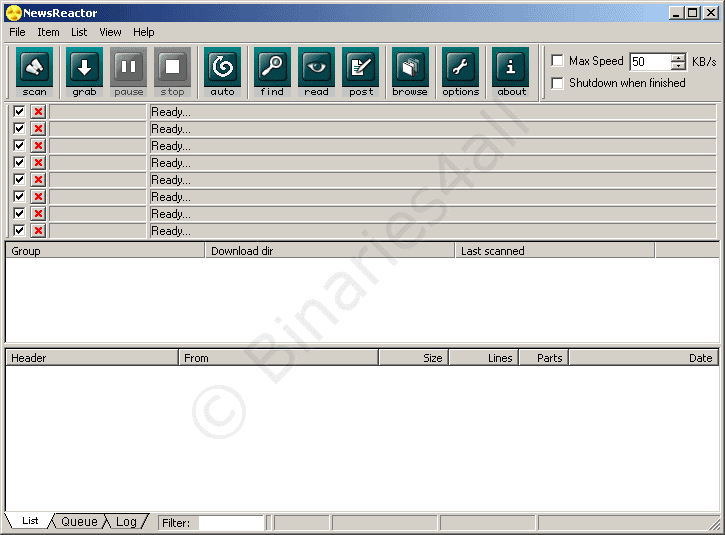The height and width of the screenshot is (535, 725).
Task: Sort by Date column header
Action: [x=644, y=358]
